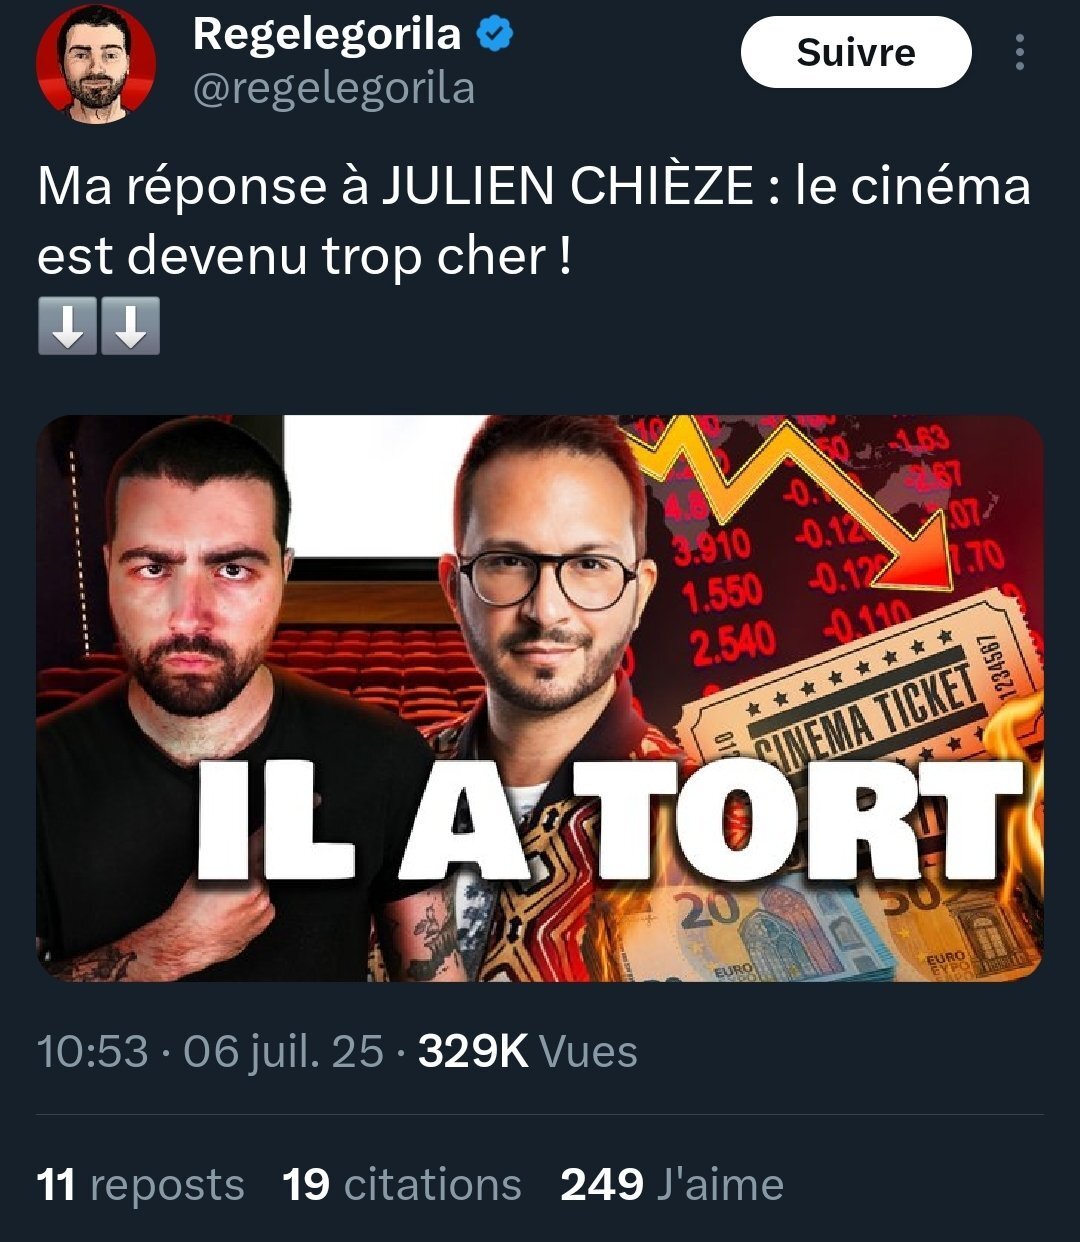Click the blue verified badge

tap(494, 35)
